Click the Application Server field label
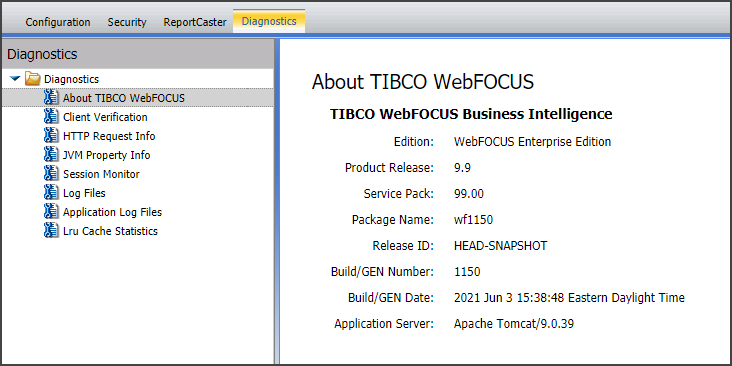 [x=384, y=324]
